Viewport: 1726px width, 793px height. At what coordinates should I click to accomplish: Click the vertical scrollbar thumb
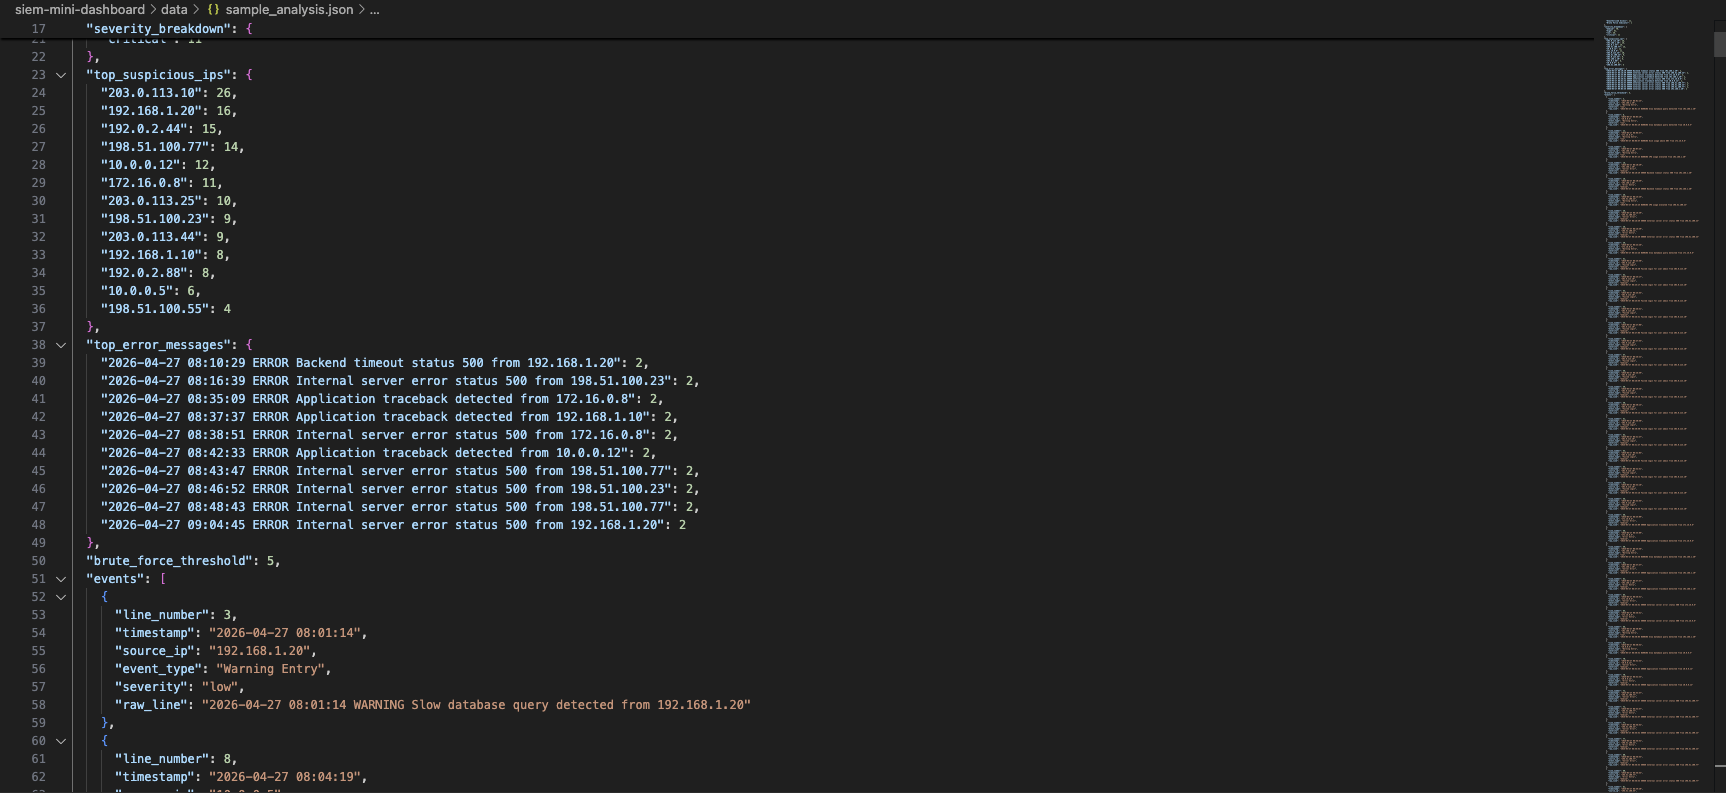(1719, 44)
